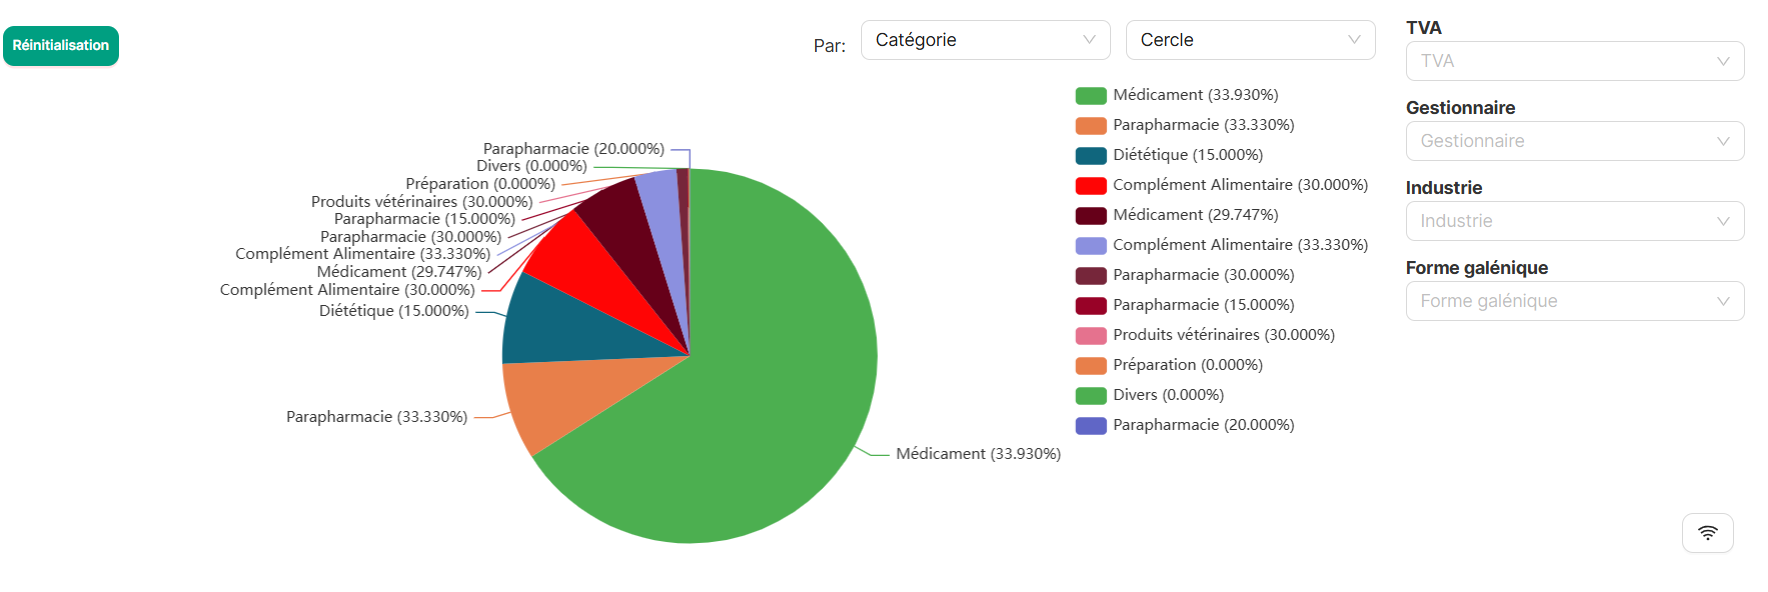
Task: Click pie label 'Divers (0.000%)' above chart
Action: [532, 166]
